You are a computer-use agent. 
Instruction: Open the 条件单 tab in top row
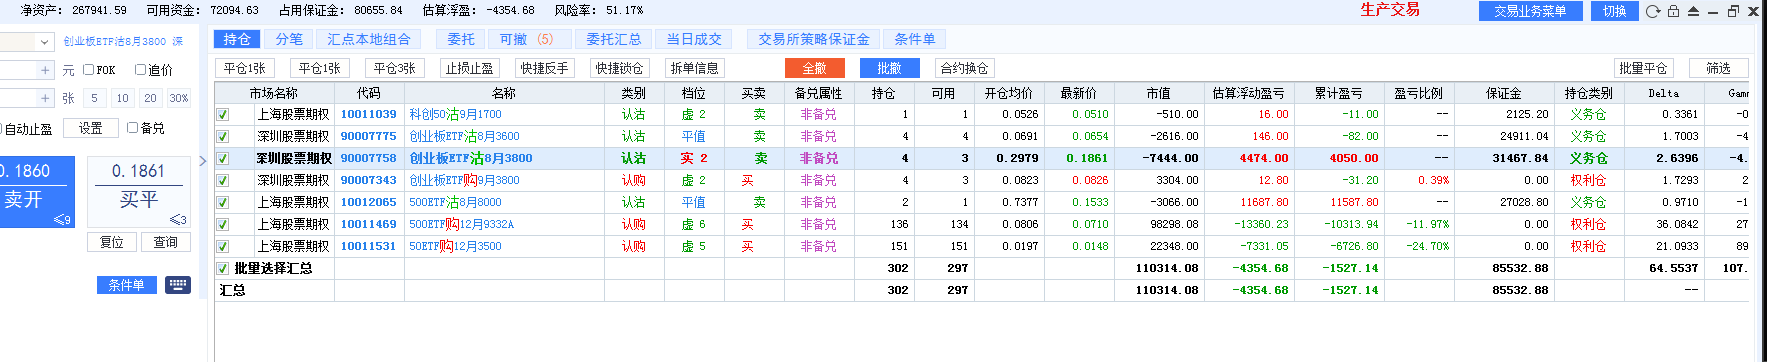click(915, 39)
